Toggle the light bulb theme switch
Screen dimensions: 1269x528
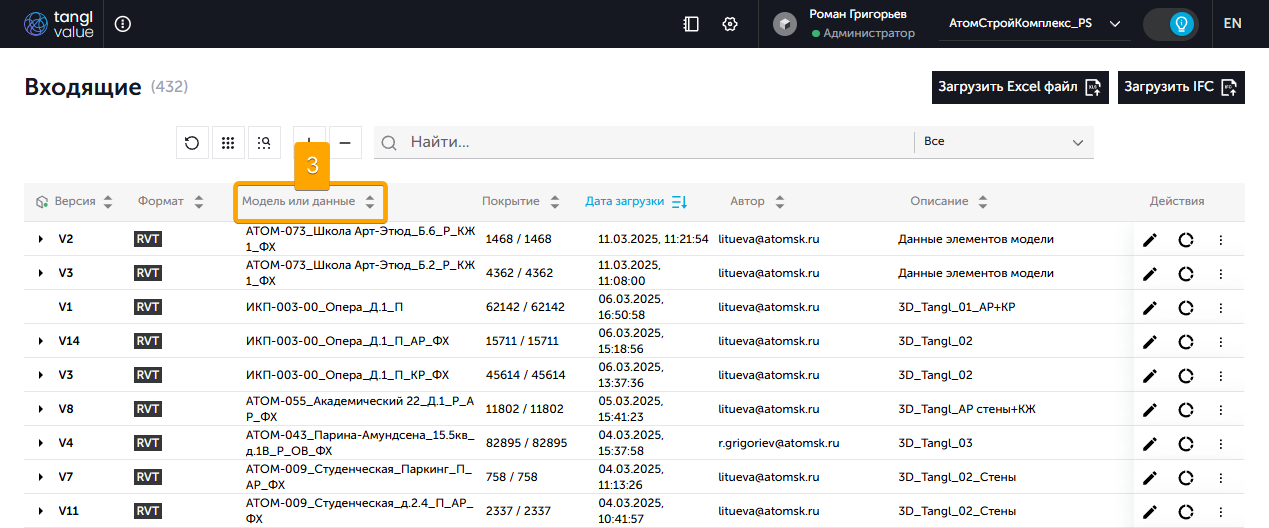click(x=1171, y=24)
